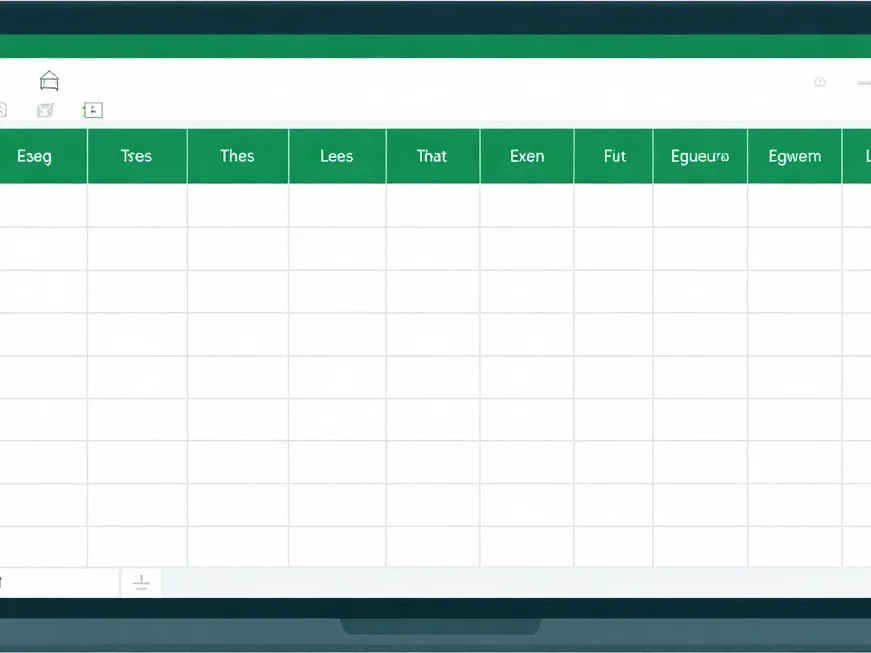This screenshot has width=871, height=653.
Task: Select the Exen column header
Action: pyautogui.click(x=527, y=156)
